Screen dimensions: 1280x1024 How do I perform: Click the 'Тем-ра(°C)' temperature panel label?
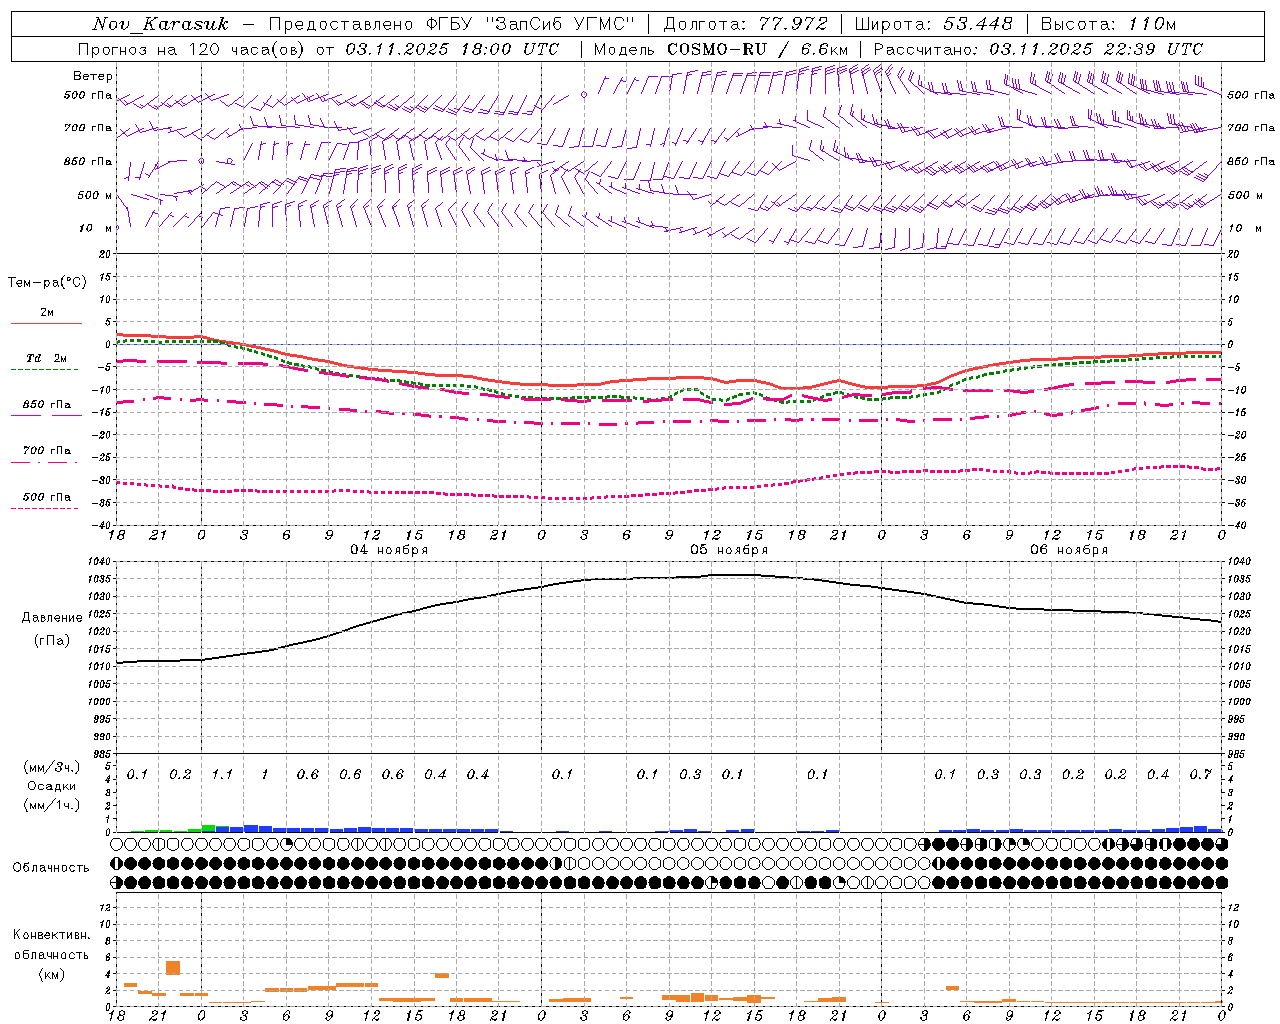click(x=47, y=283)
